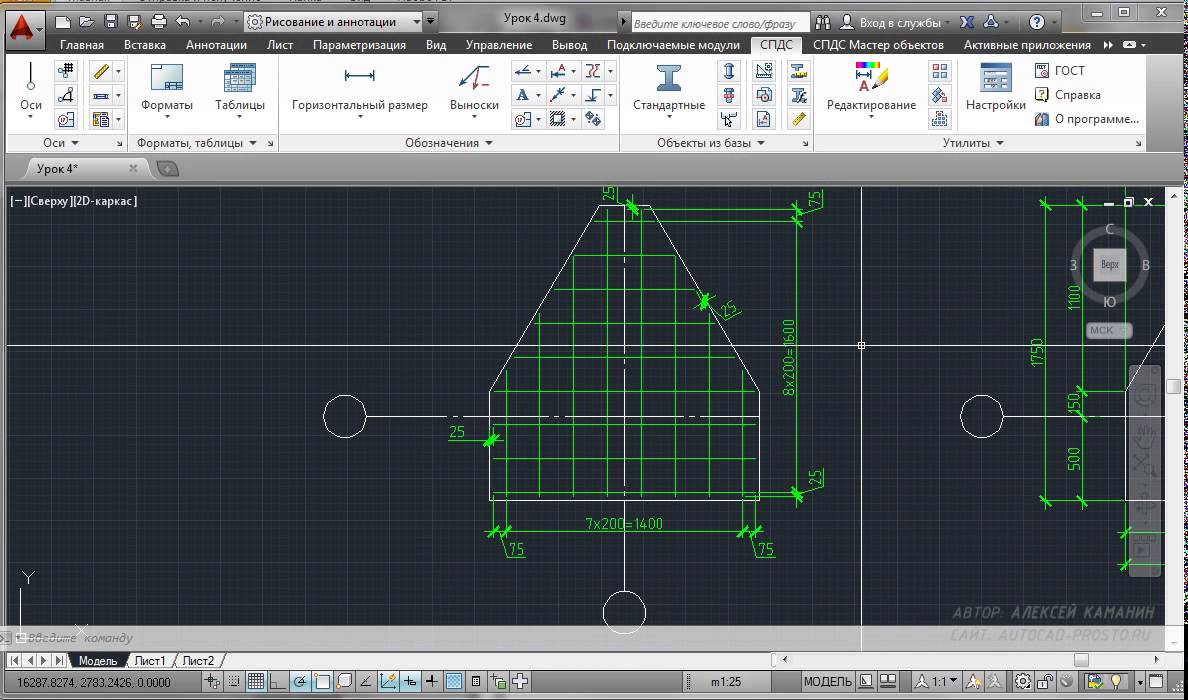Toggle snap mode in status bar
The width and height of the screenshot is (1188, 700).
[x=234, y=682]
